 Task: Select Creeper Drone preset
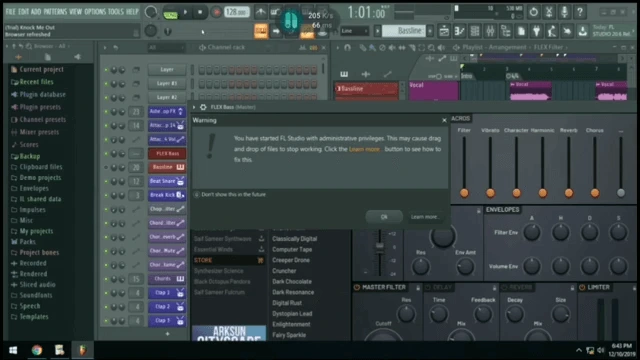coord(291,260)
